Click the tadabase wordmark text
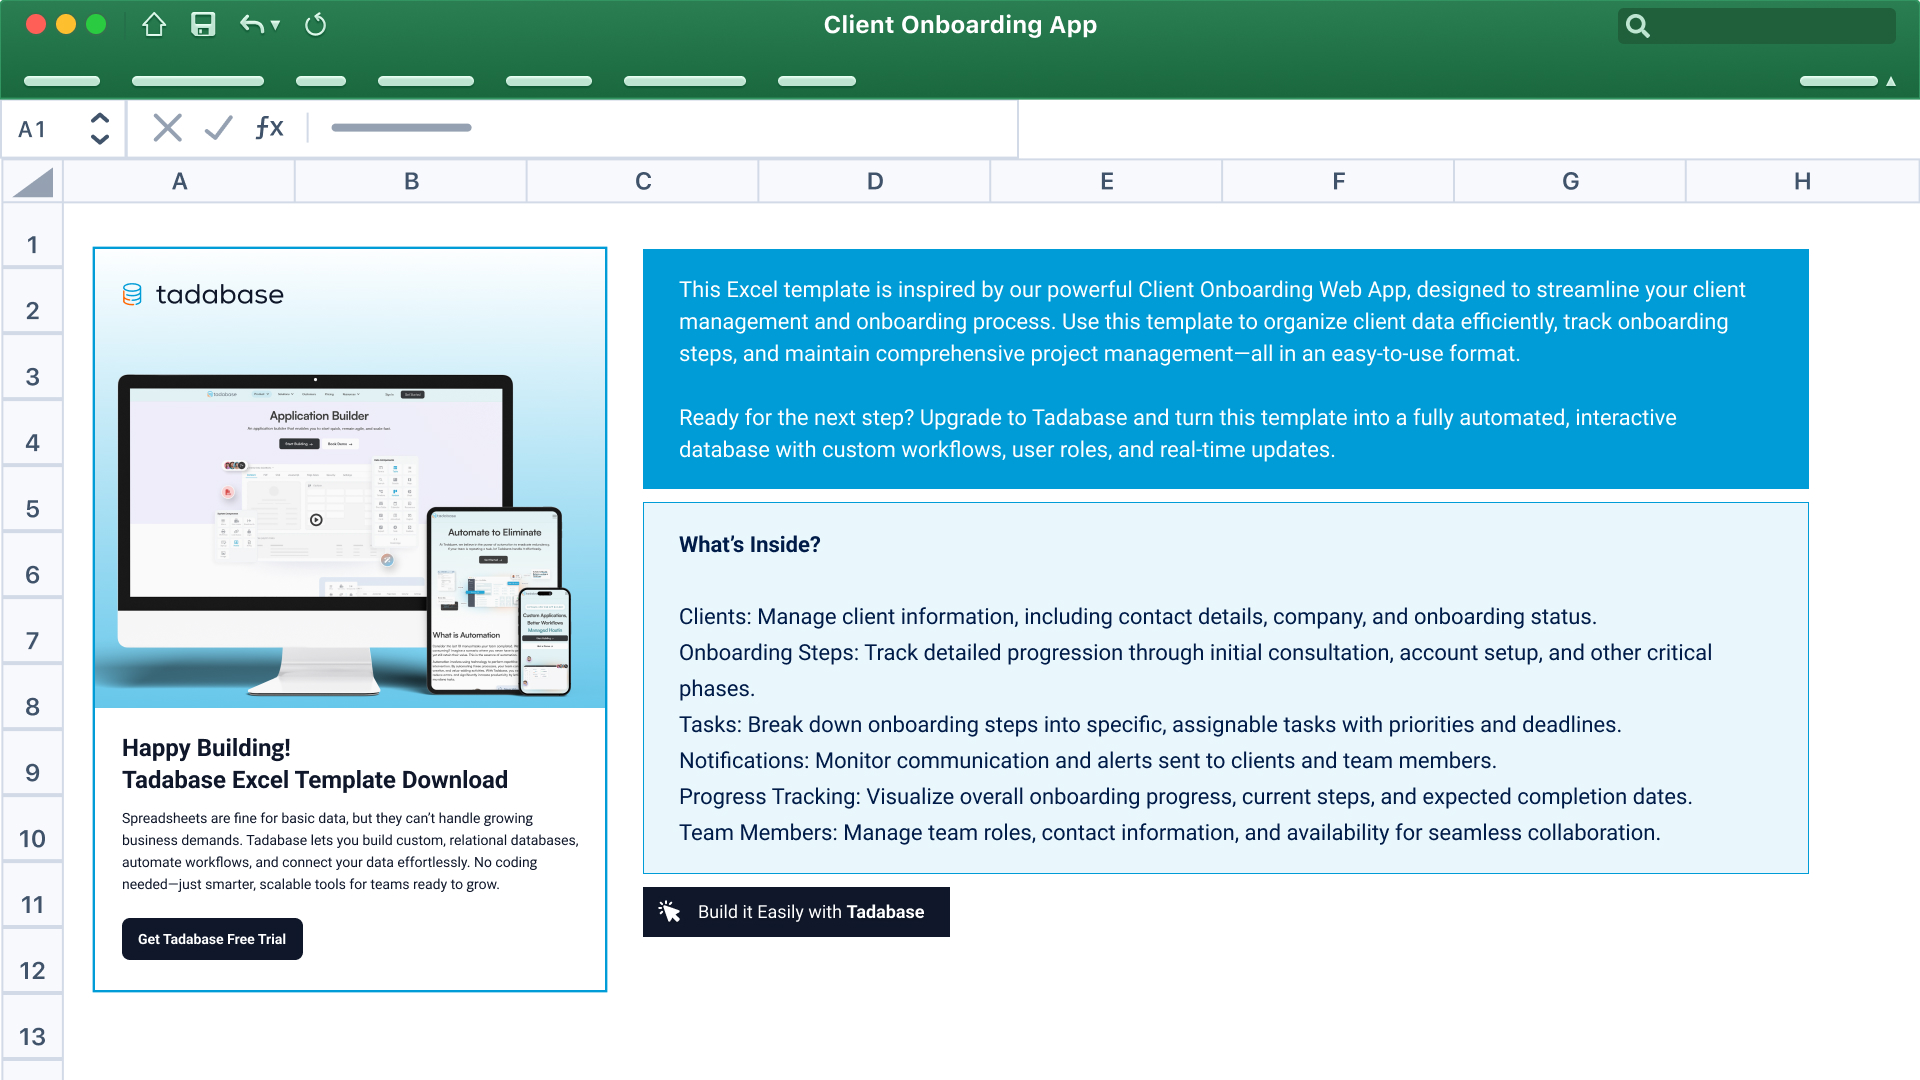Viewport: 1920px width, 1080px height. click(220, 294)
